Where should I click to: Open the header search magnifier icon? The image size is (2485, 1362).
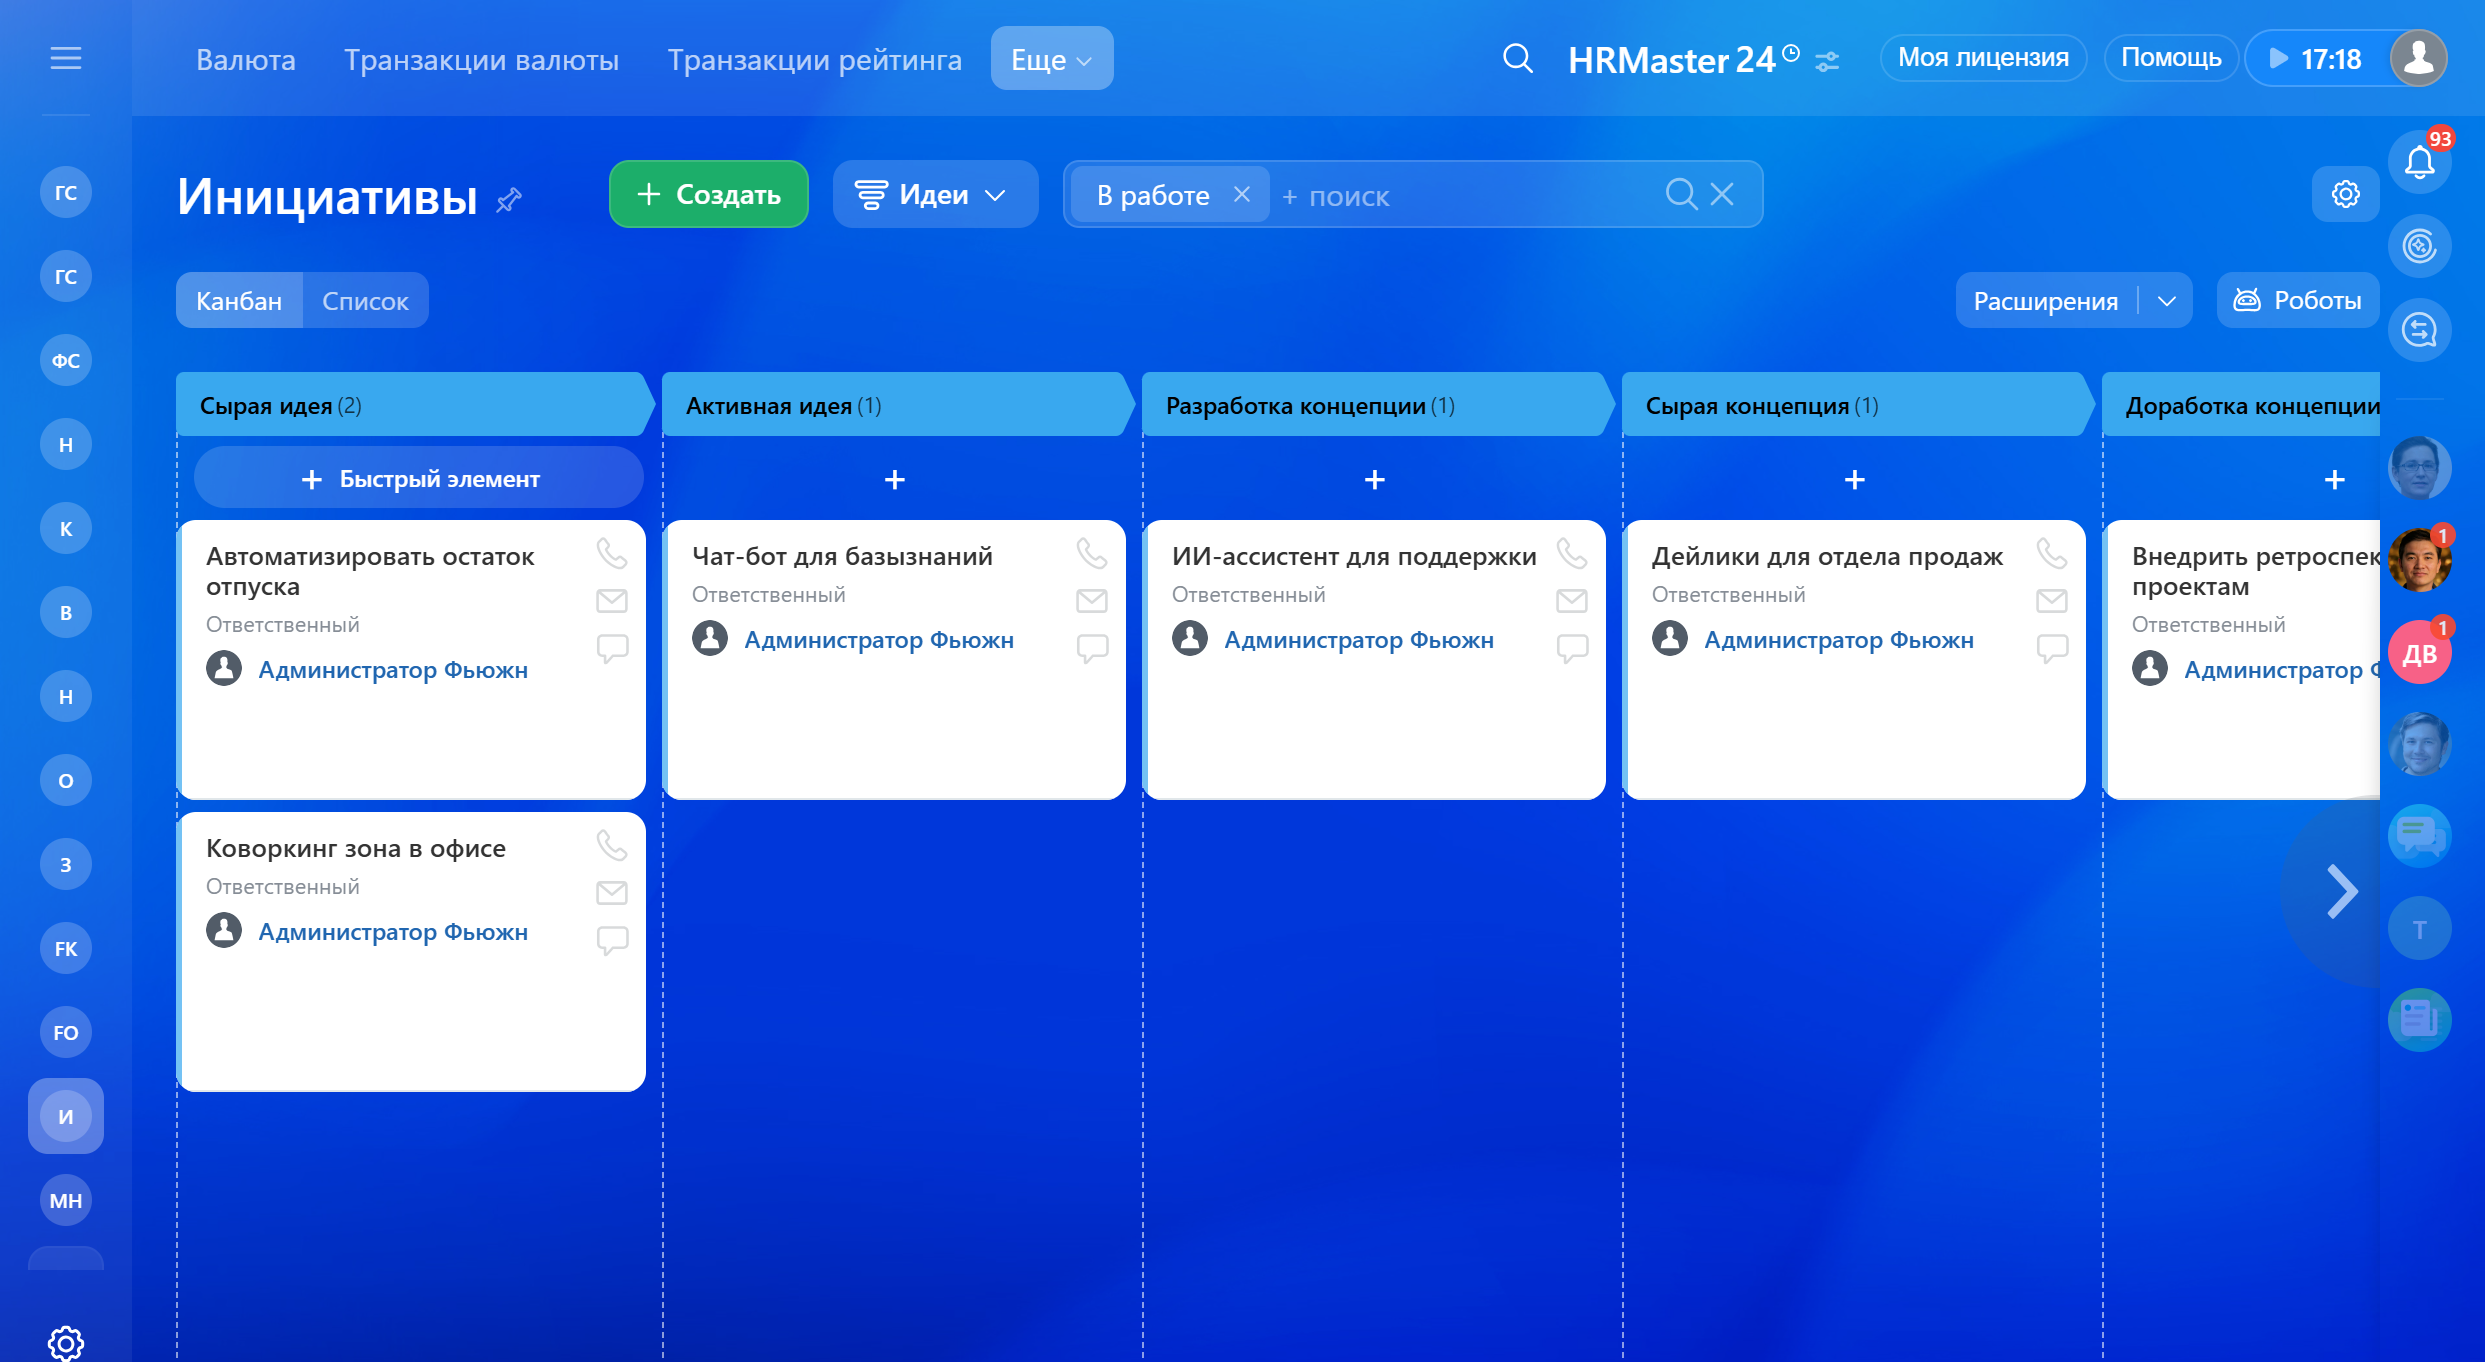pos(1517,59)
